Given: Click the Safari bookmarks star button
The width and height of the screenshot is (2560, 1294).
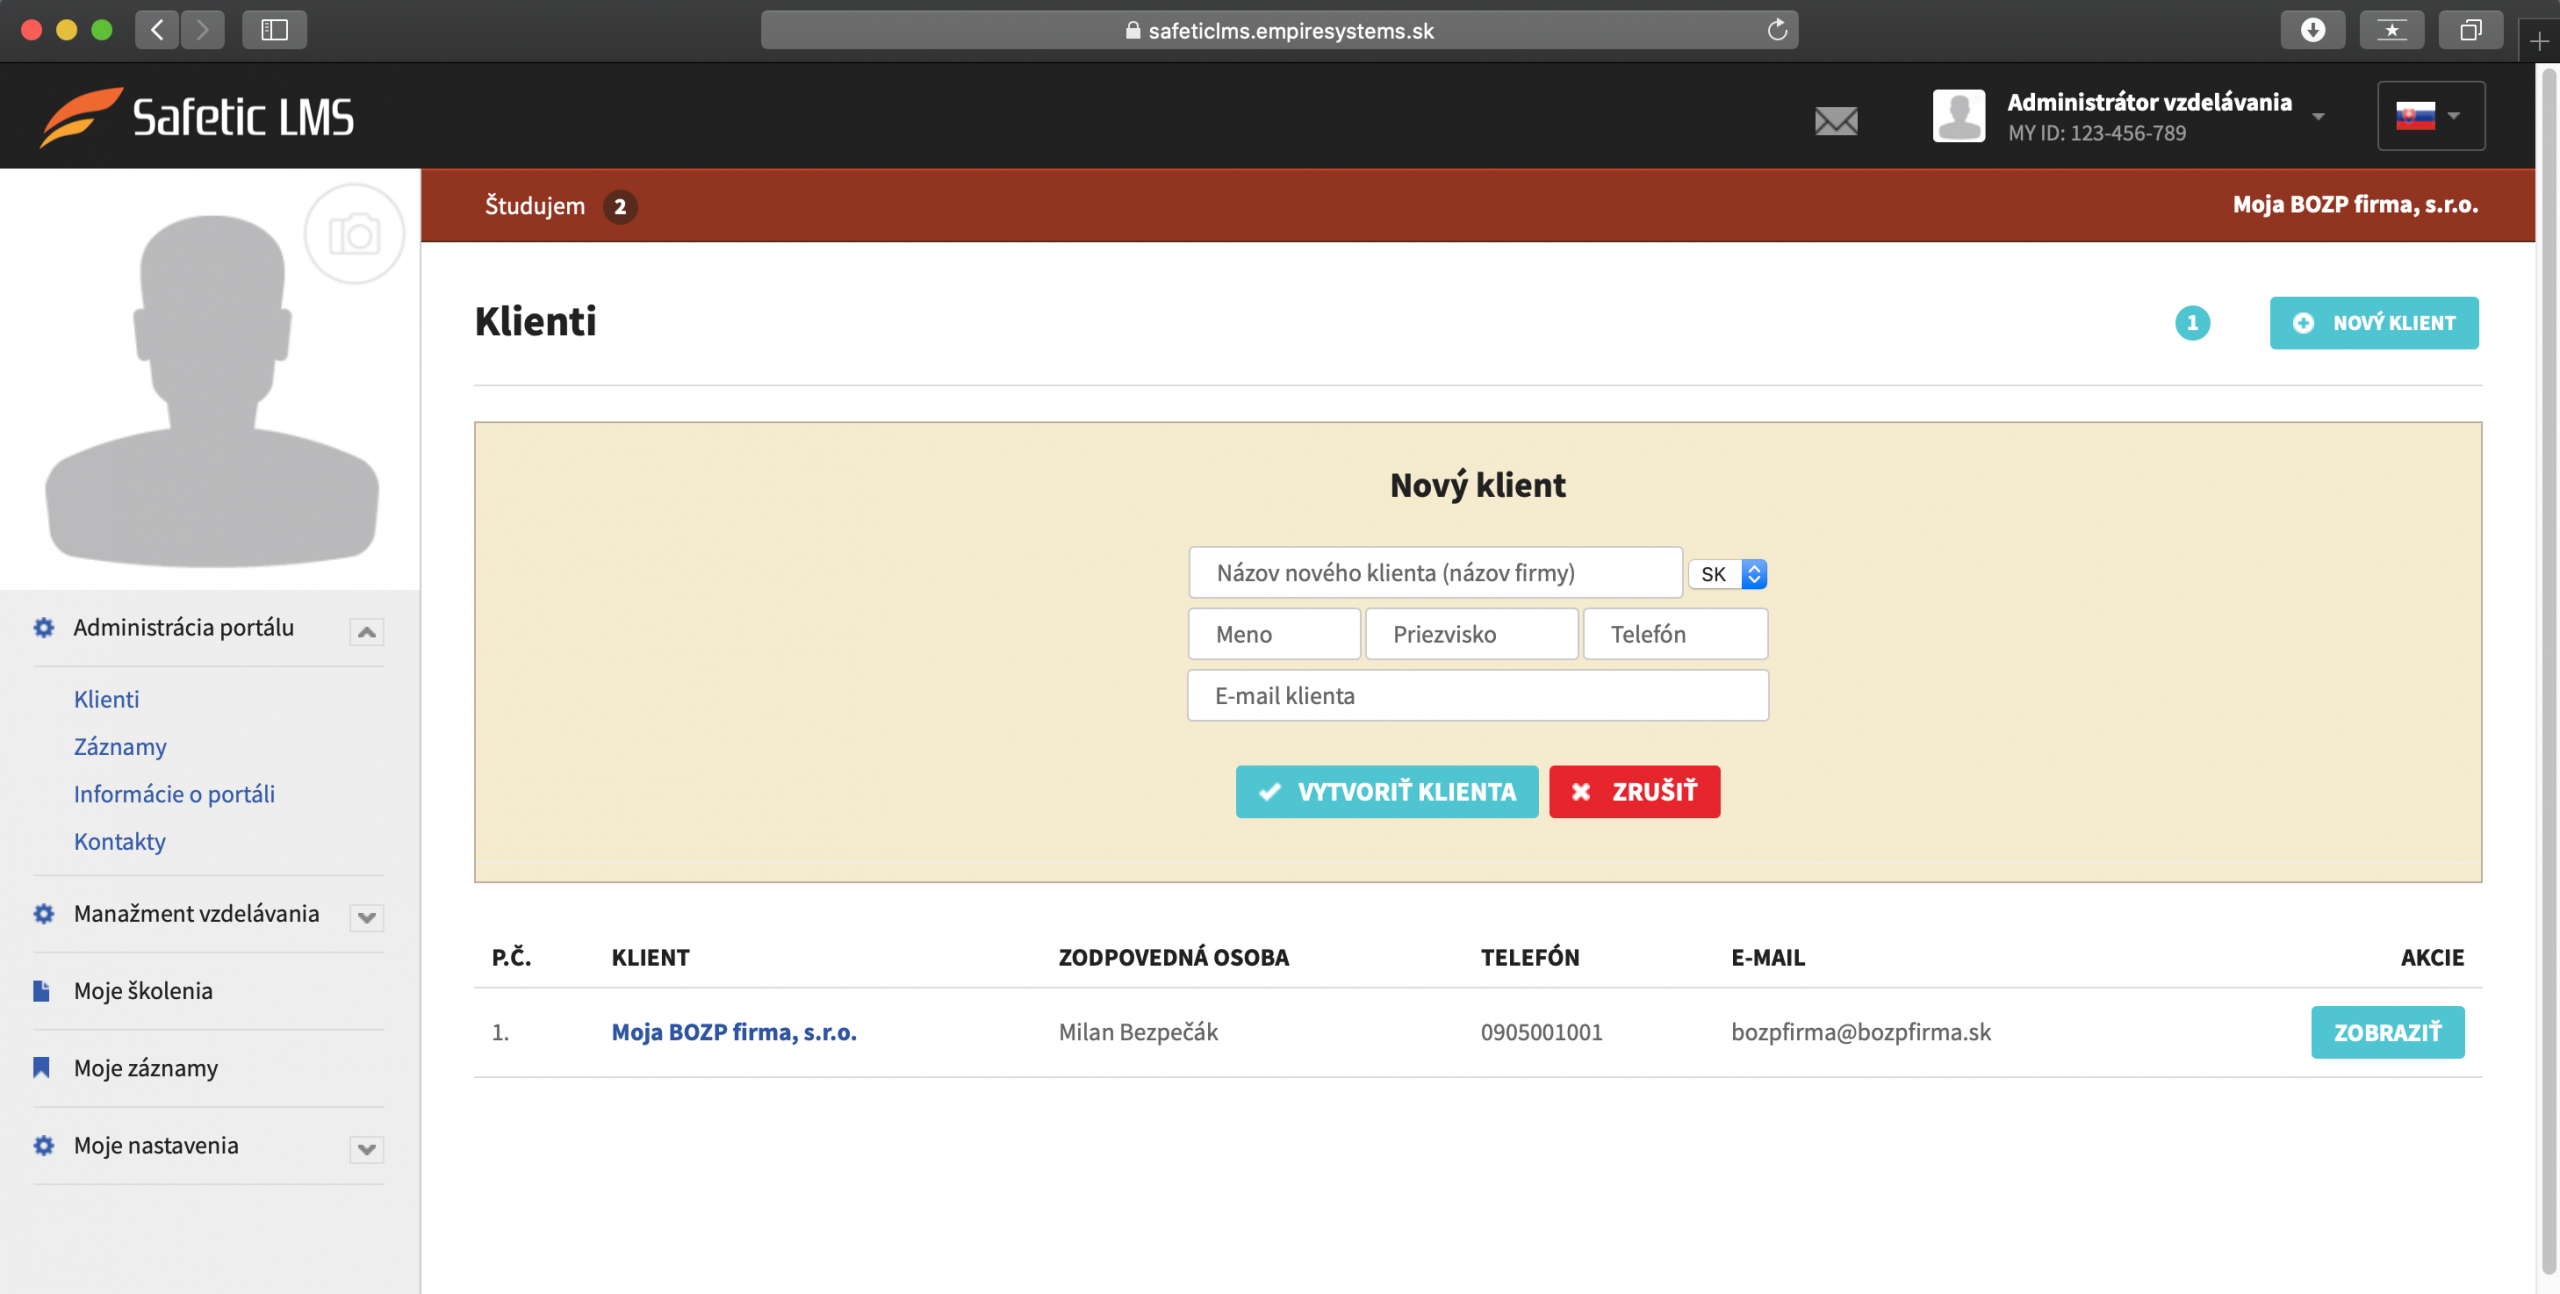Looking at the screenshot, I should pyautogui.click(x=2392, y=30).
